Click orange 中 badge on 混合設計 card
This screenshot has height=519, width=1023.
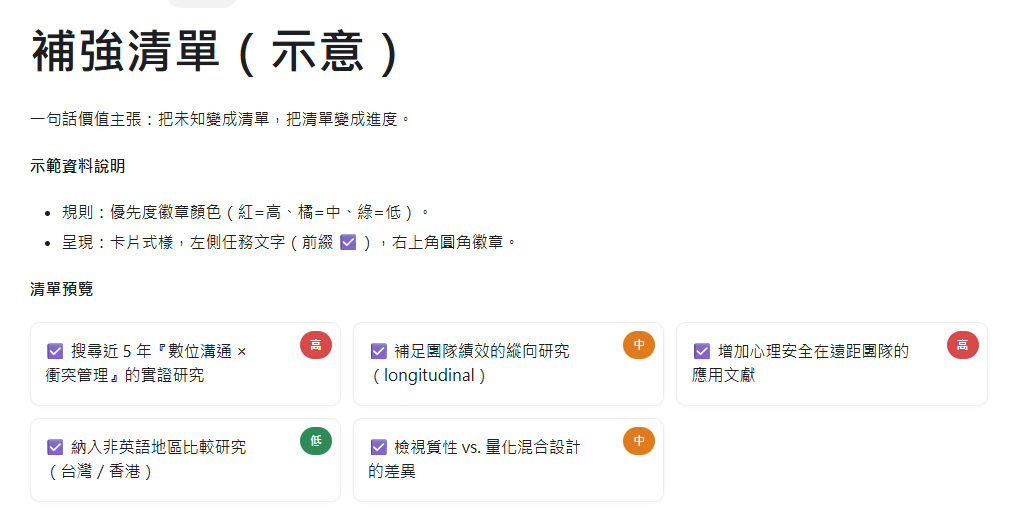[639, 441]
